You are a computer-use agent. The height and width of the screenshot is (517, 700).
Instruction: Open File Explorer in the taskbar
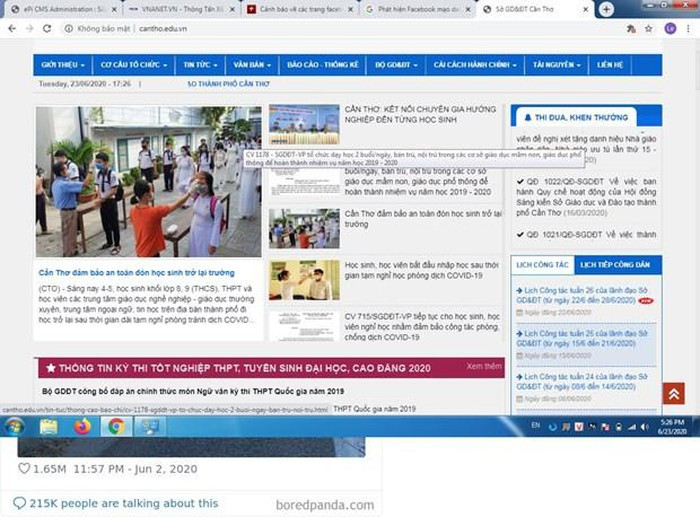click(48, 426)
